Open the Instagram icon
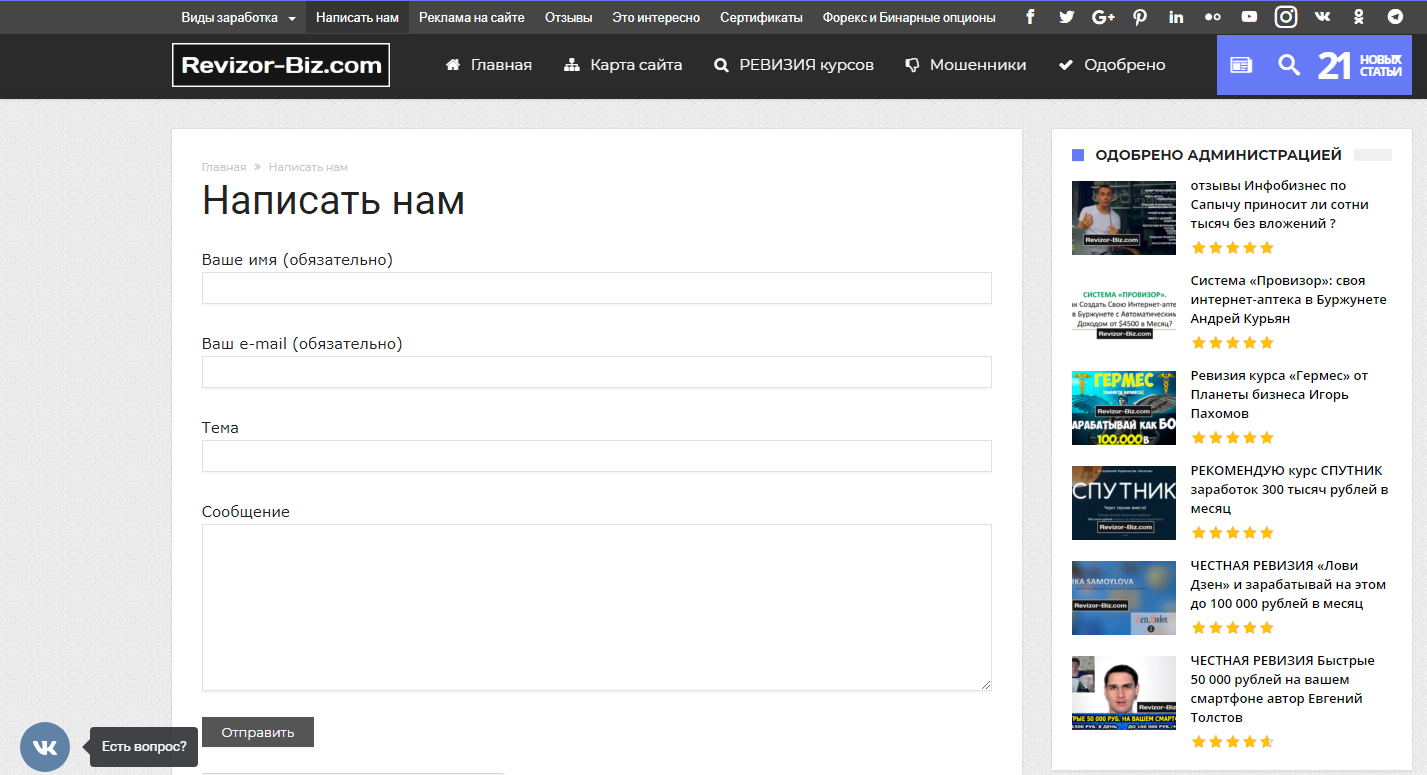Image resolution: width=1427 pixels, height=775 pixels. [1286, 17]
